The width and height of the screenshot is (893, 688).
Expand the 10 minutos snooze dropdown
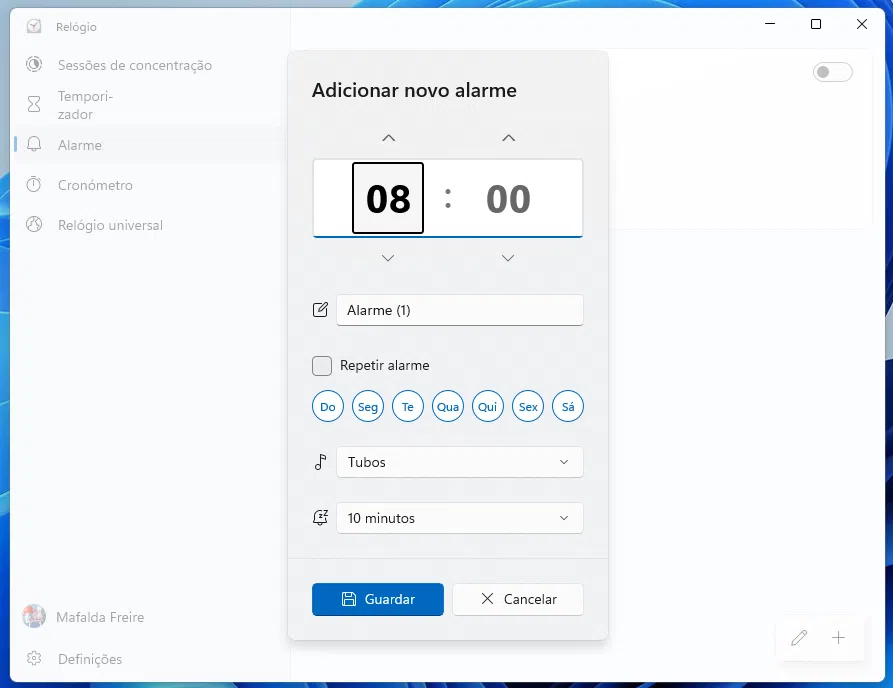(459, 518)
